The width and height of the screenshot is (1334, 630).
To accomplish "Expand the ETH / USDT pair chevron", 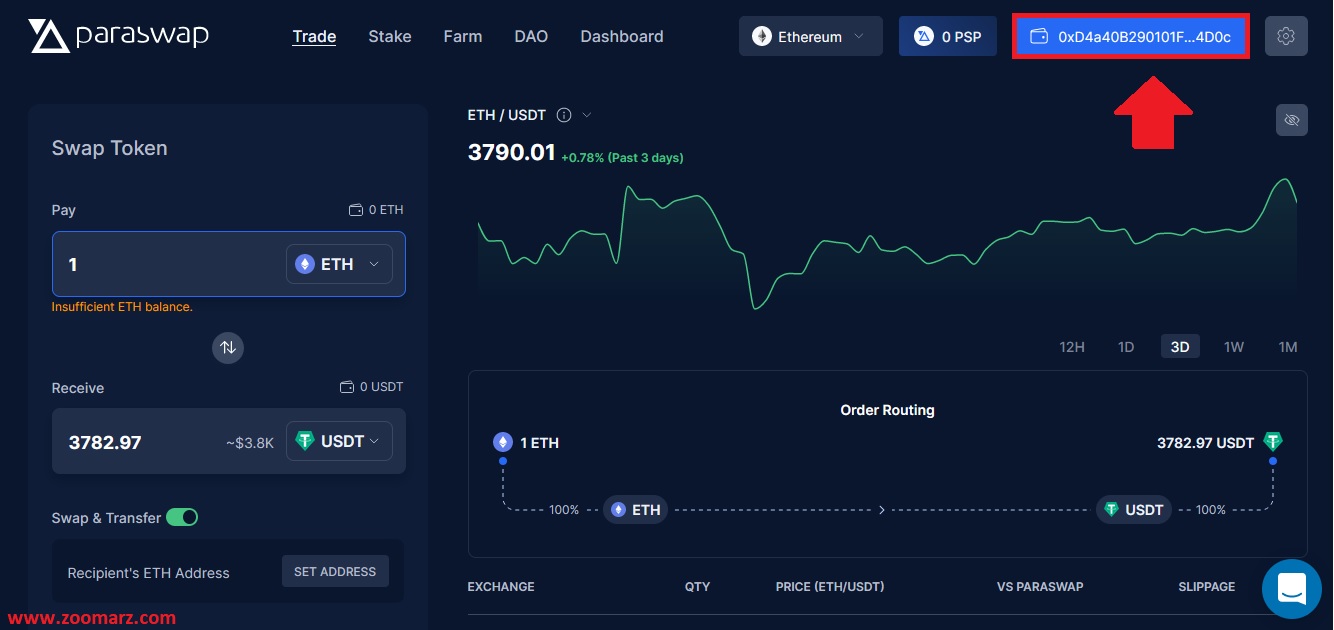I will [x=587, y=115].
